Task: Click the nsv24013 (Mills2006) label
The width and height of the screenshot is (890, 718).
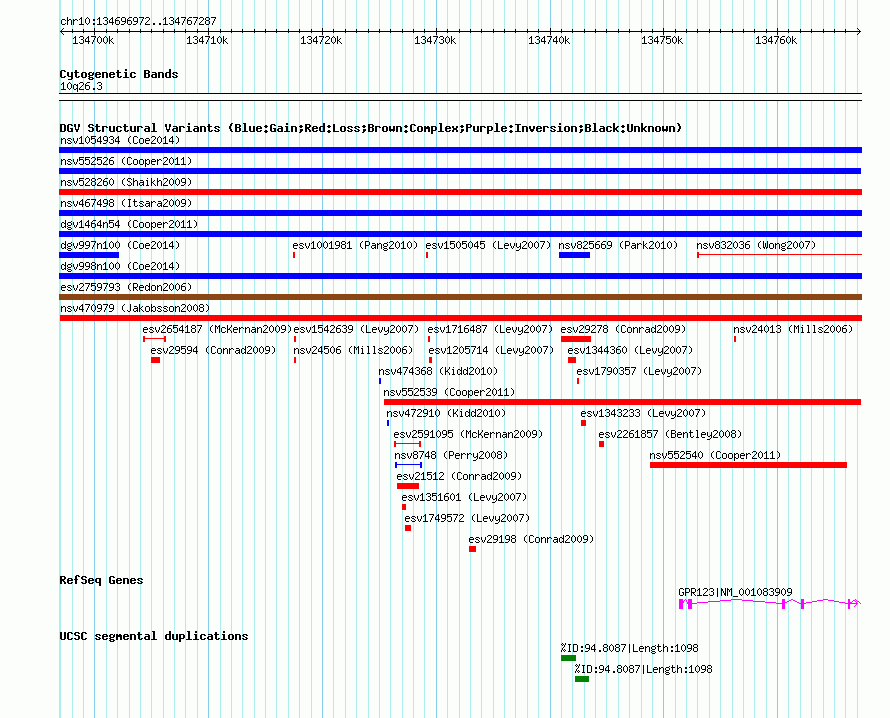Action: [793, 329]
